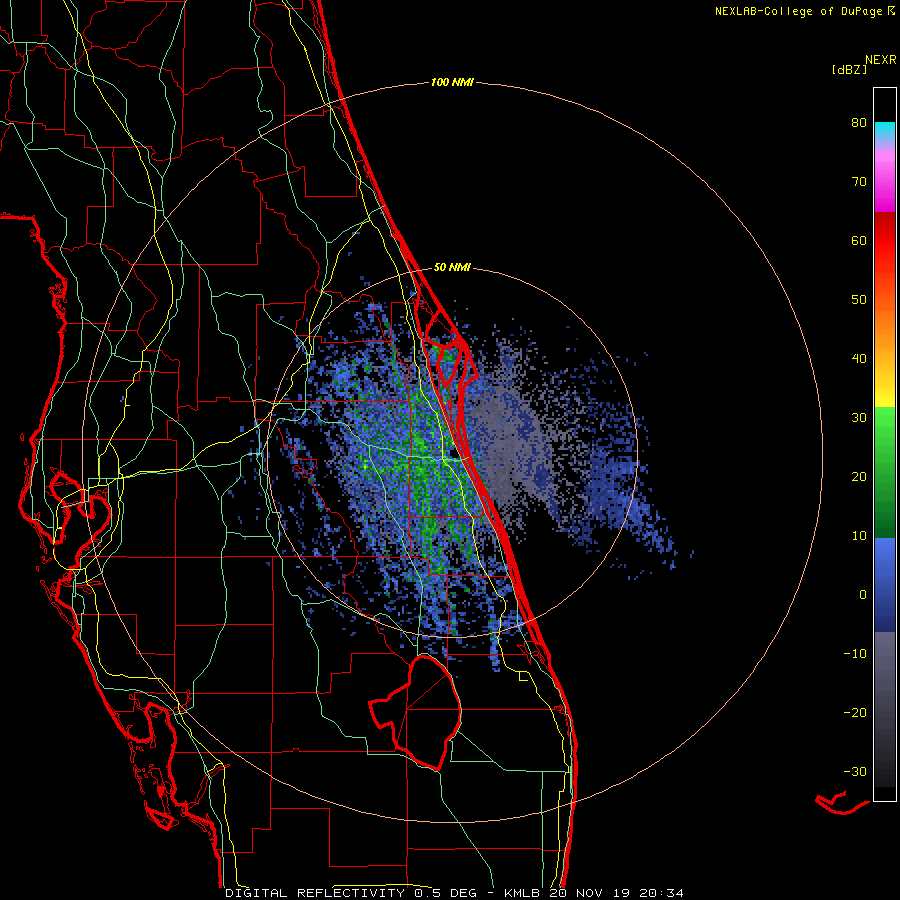The height and width of the screenshot is (900, 900).
Task: Click the 100 NMI range ring label
Action: point(452,83)
